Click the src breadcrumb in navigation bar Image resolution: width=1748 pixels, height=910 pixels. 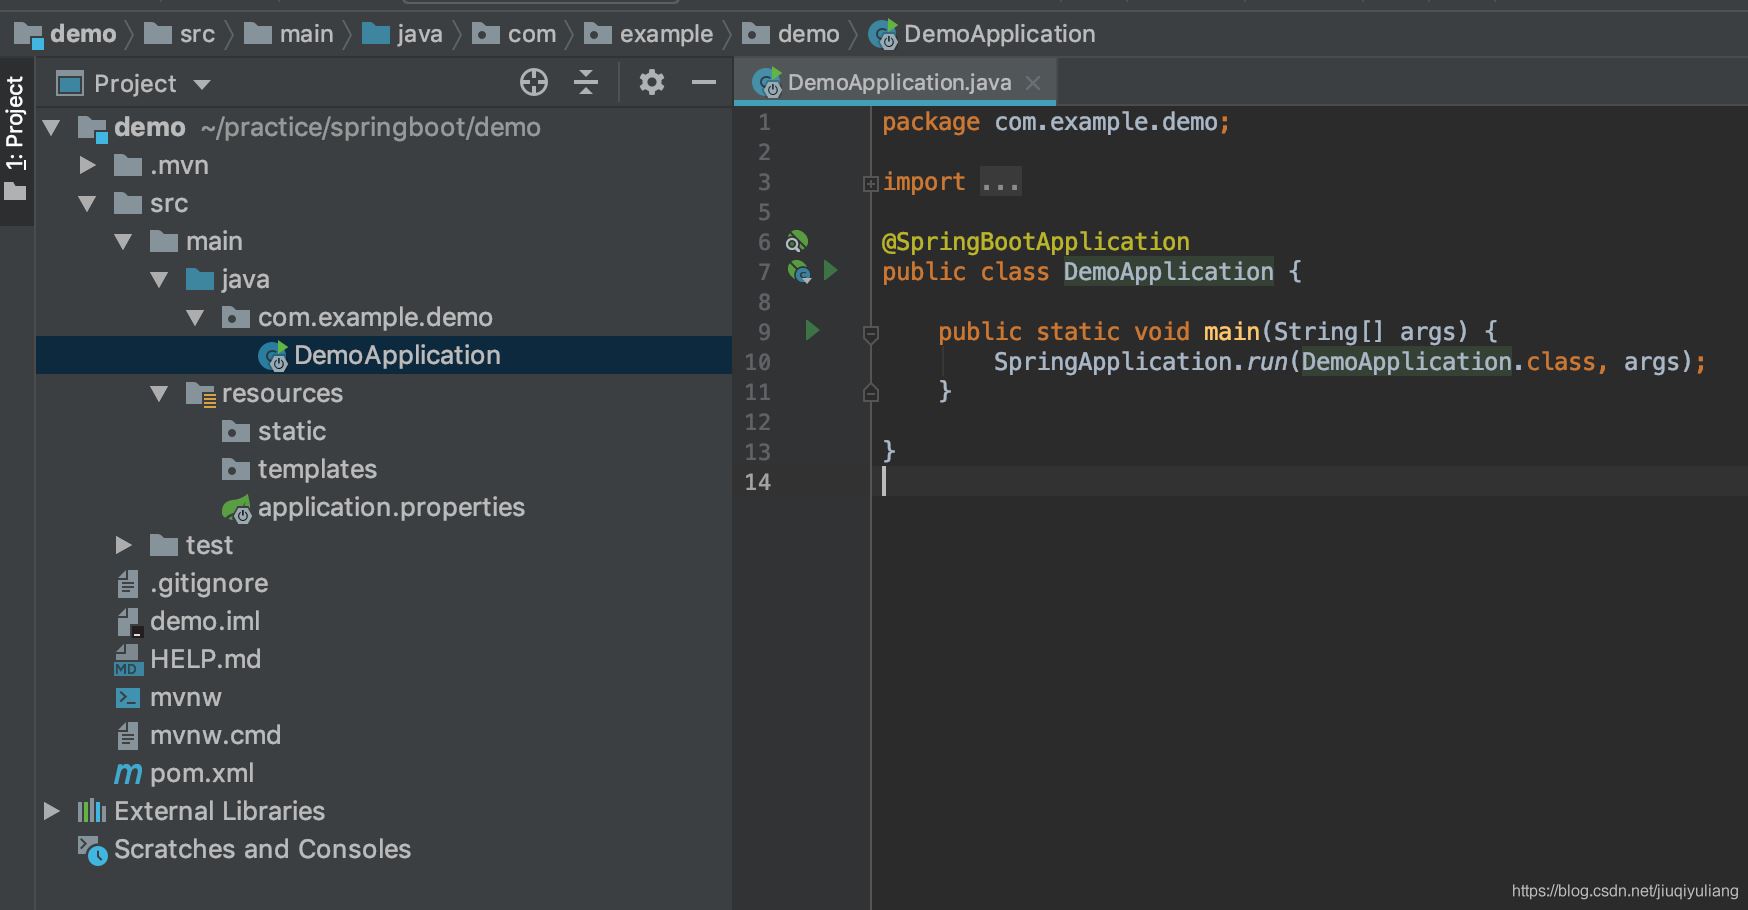197,34
